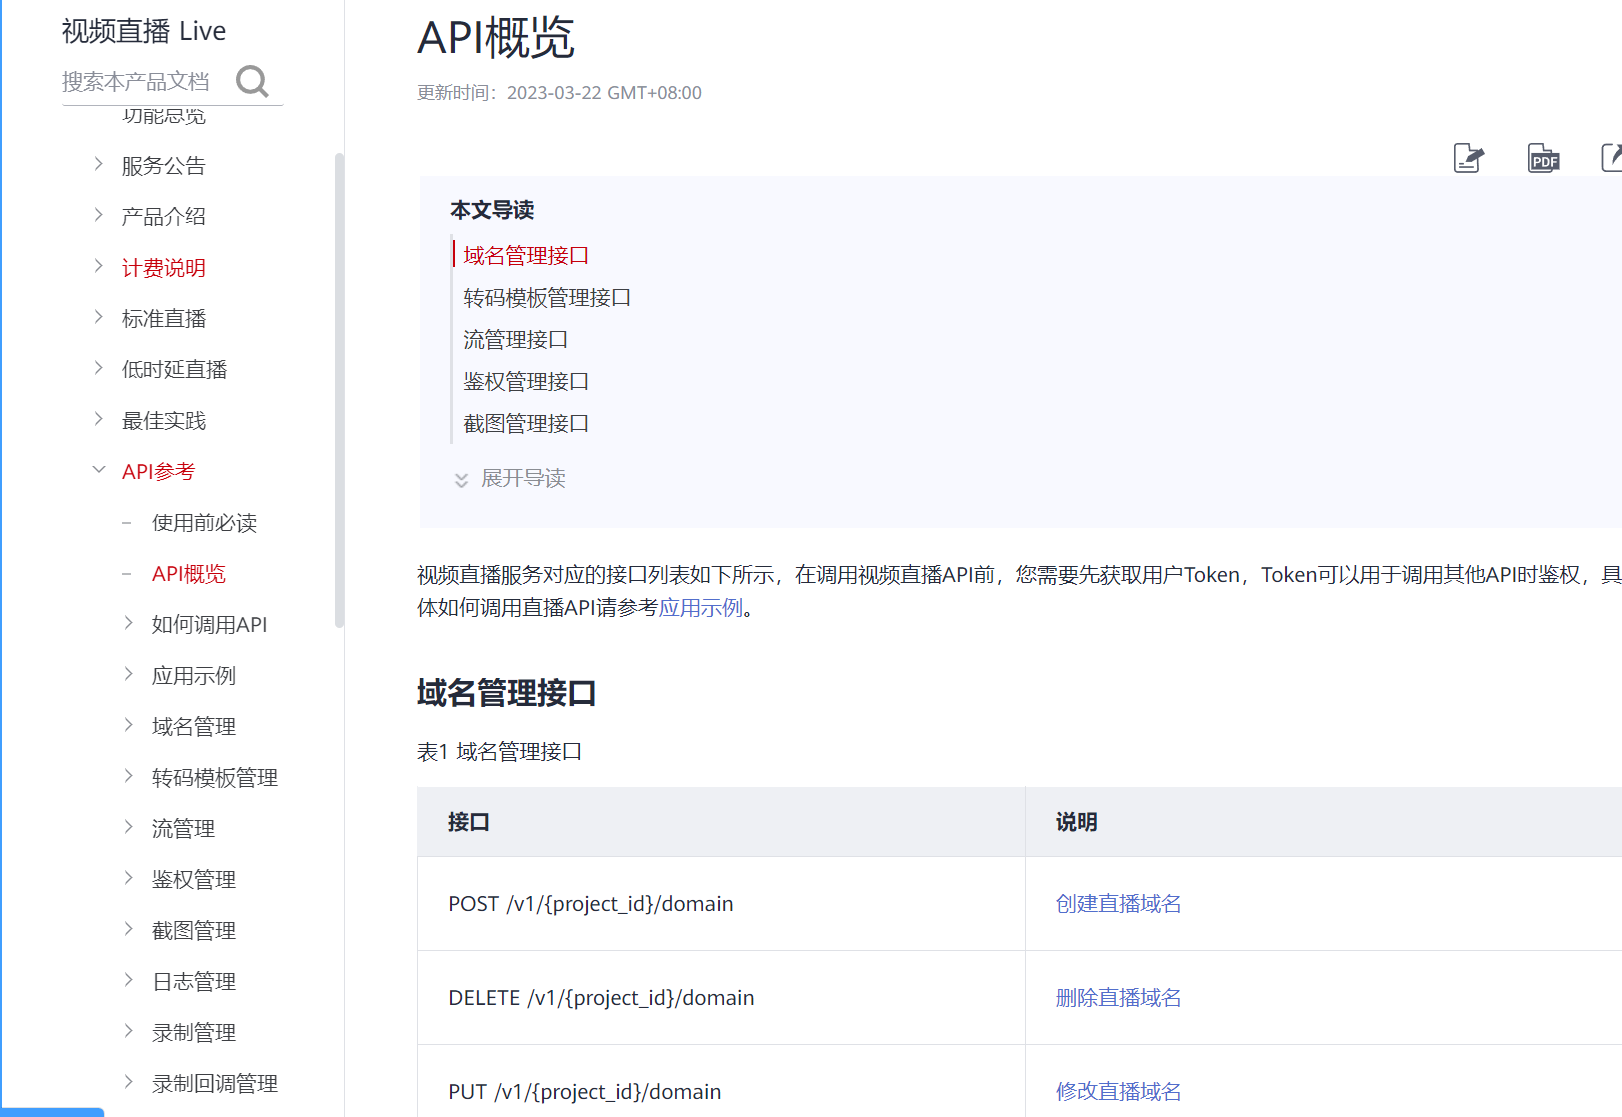1622x1117 pixels.
Task: Open 录制回调管理 in the sidebar
Action: tap(215, 1084)
